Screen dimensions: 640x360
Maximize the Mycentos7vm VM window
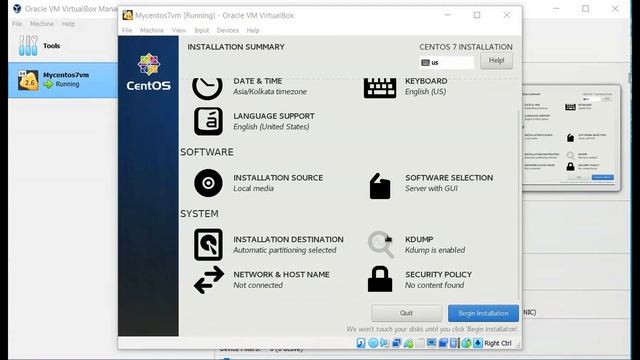(477, 15)
